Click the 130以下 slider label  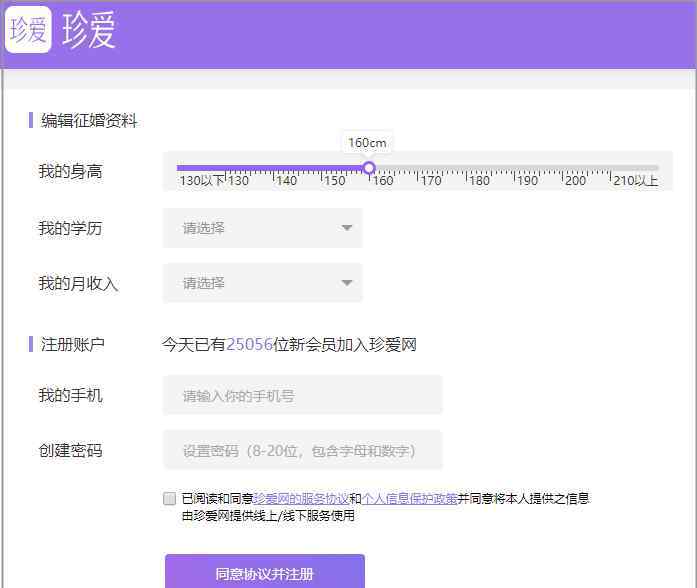[201, 181]
